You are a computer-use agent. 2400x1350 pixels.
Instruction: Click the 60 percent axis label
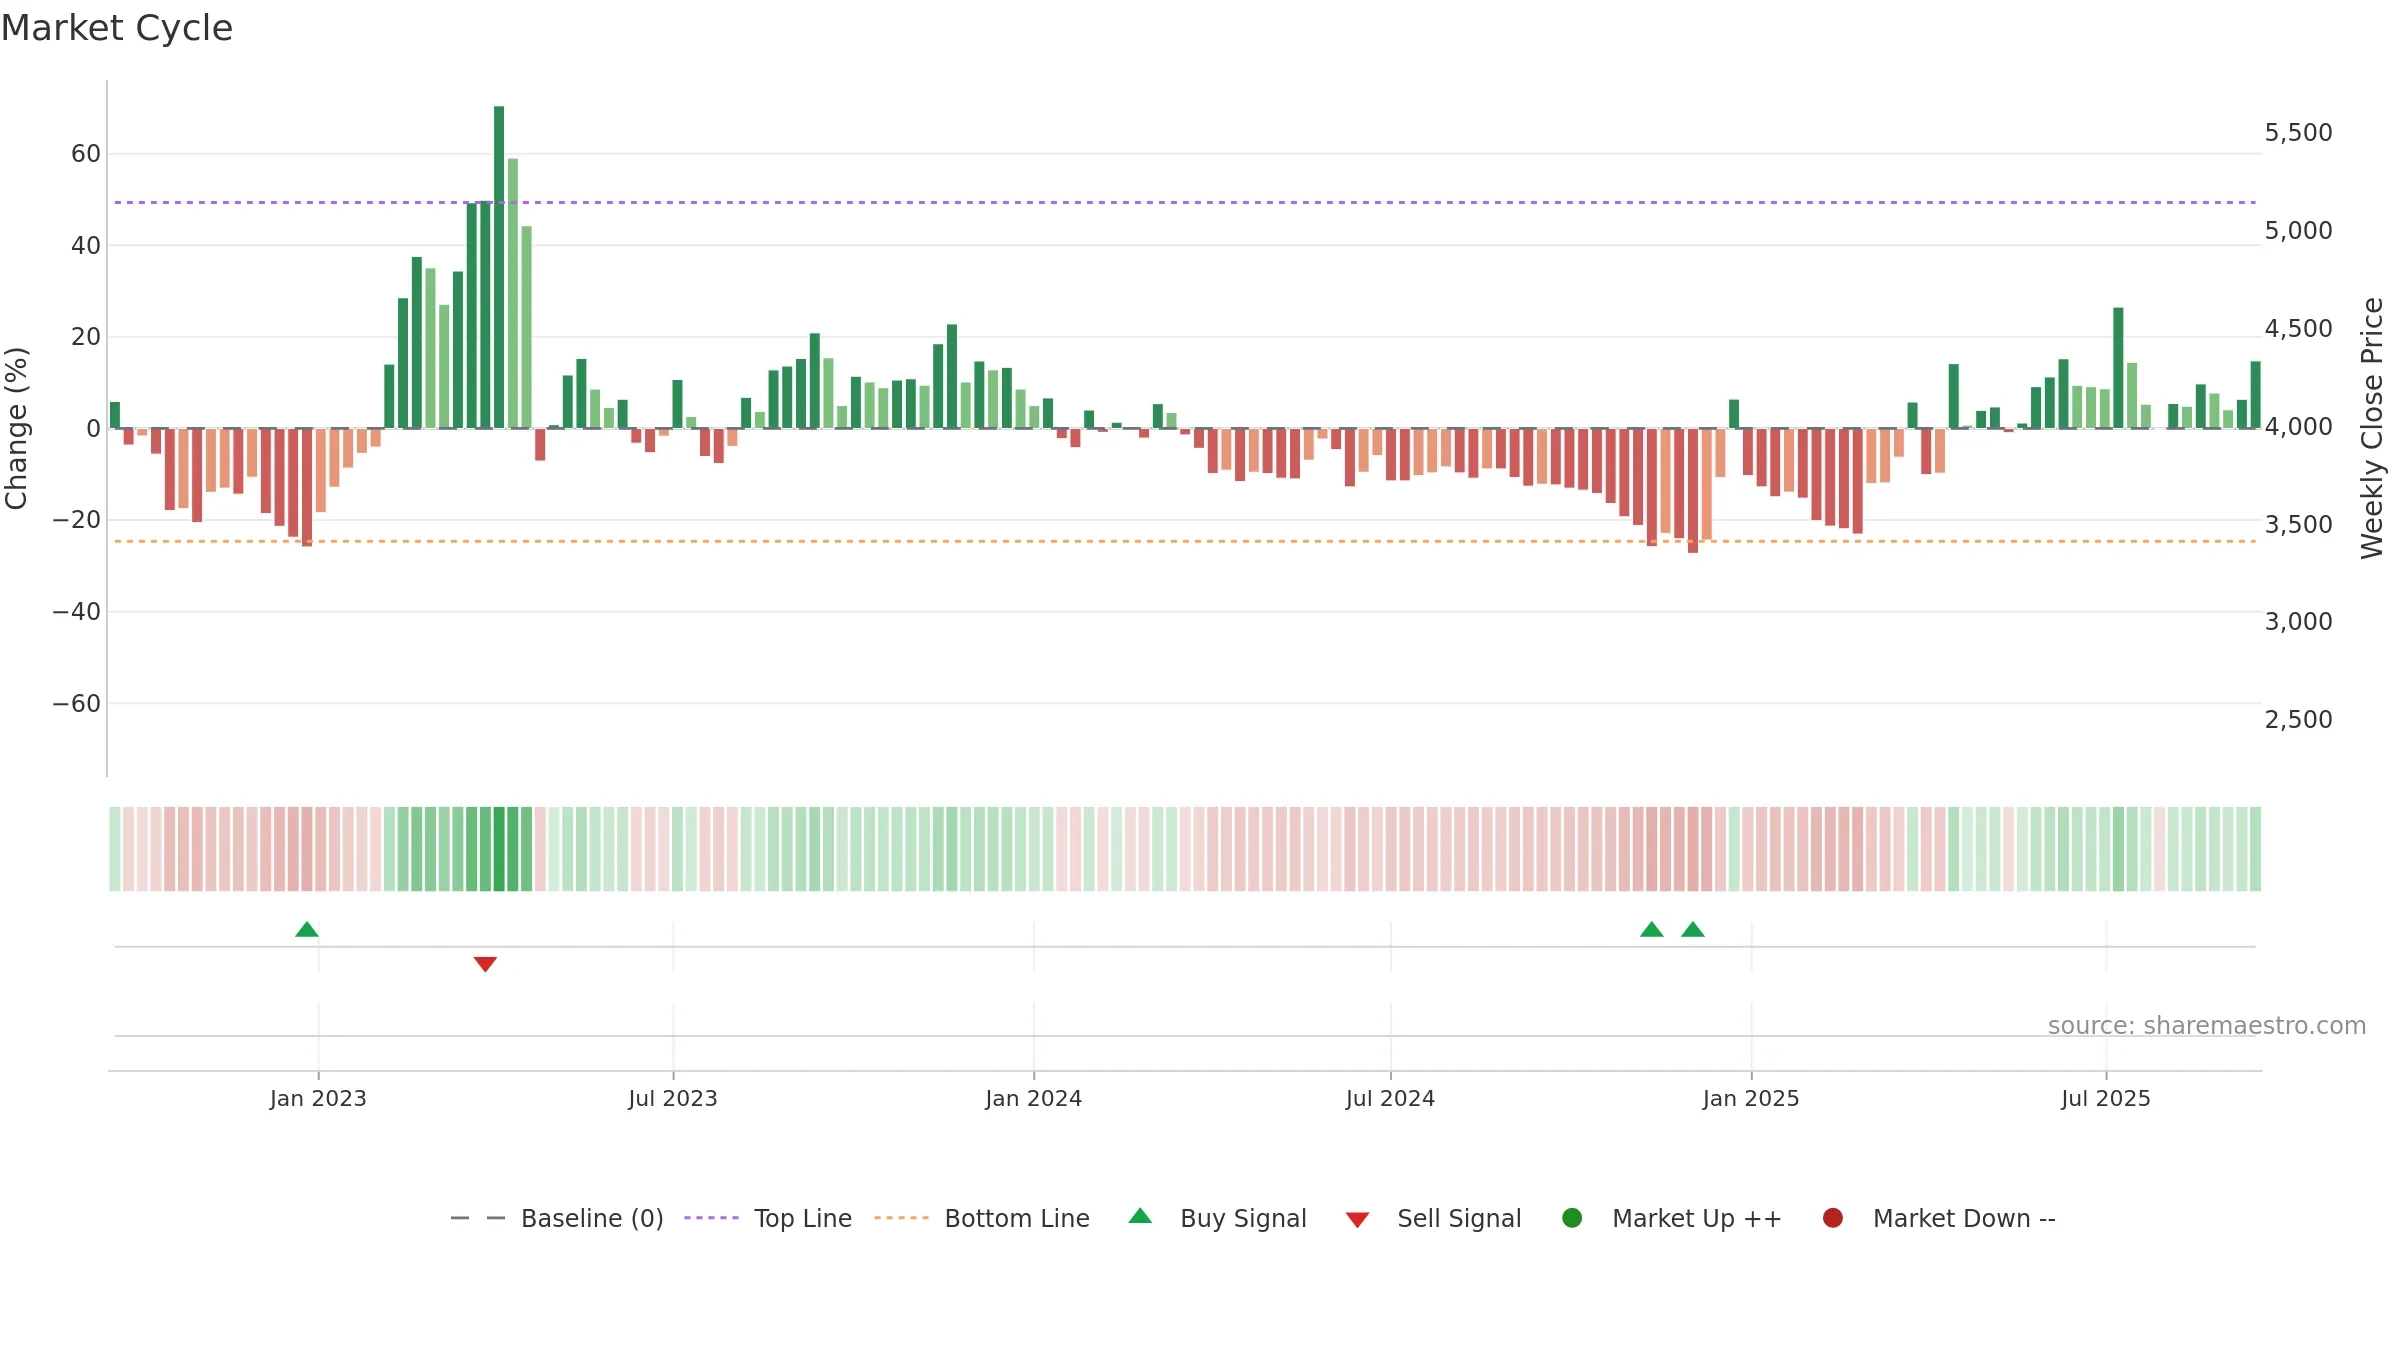click(x=86, y=154)
